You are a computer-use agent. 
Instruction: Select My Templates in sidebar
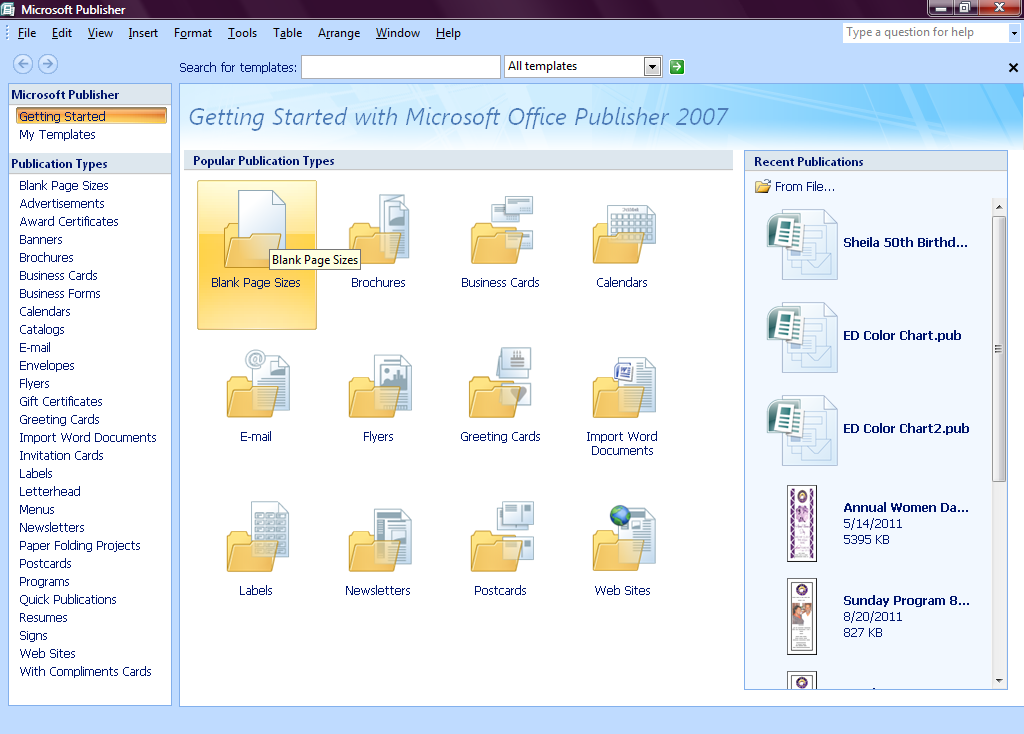57,135
